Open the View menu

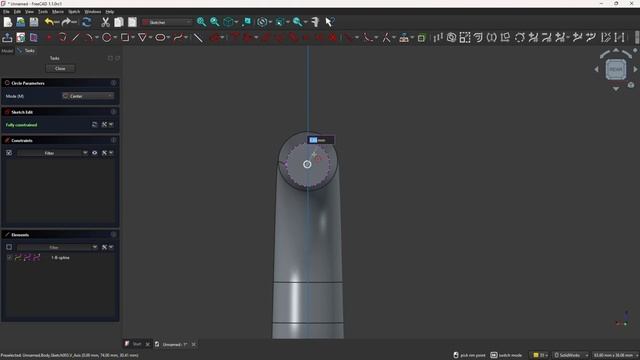(29, 11)
